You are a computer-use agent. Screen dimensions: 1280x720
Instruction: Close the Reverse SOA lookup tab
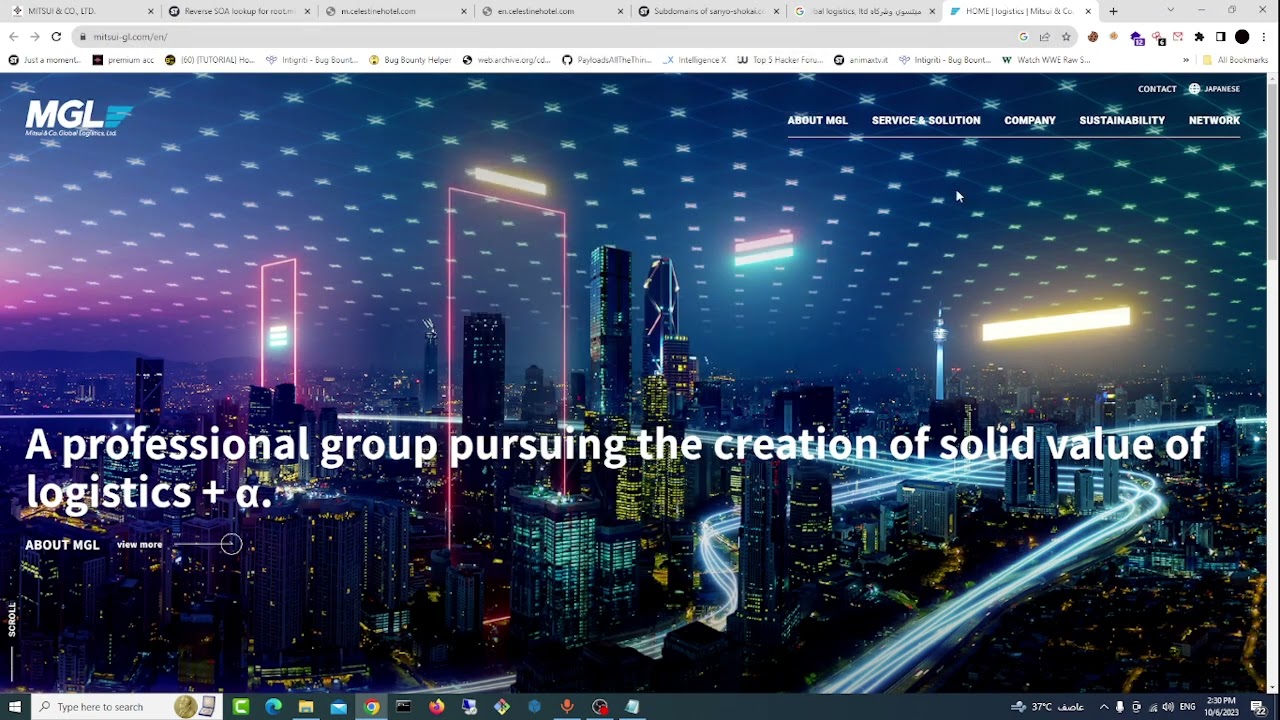(307, 11)
